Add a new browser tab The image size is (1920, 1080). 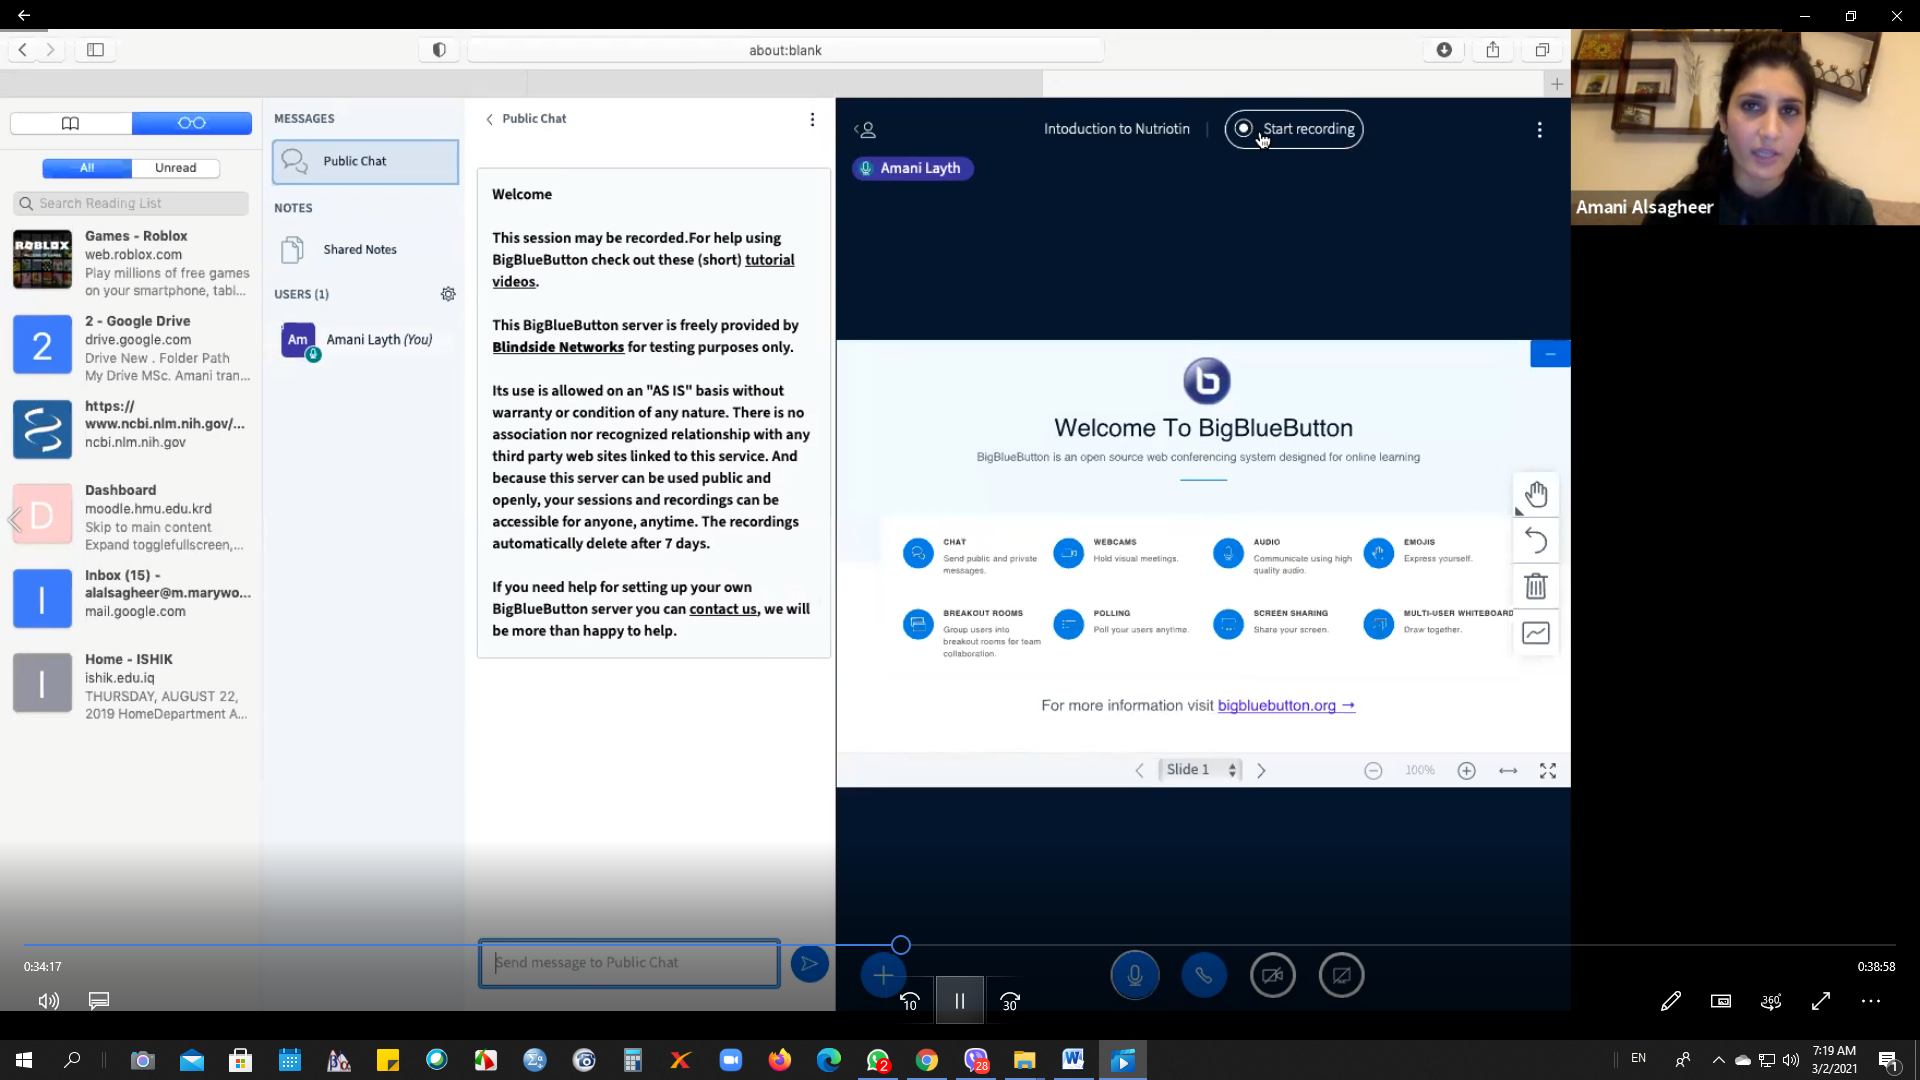coord(1557,85)
